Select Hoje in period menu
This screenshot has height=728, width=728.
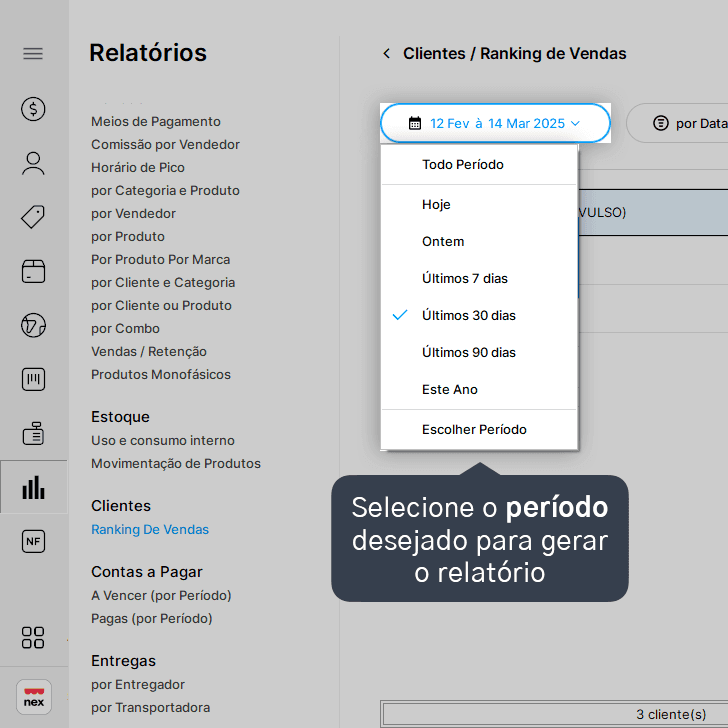[x=479, y=204]
